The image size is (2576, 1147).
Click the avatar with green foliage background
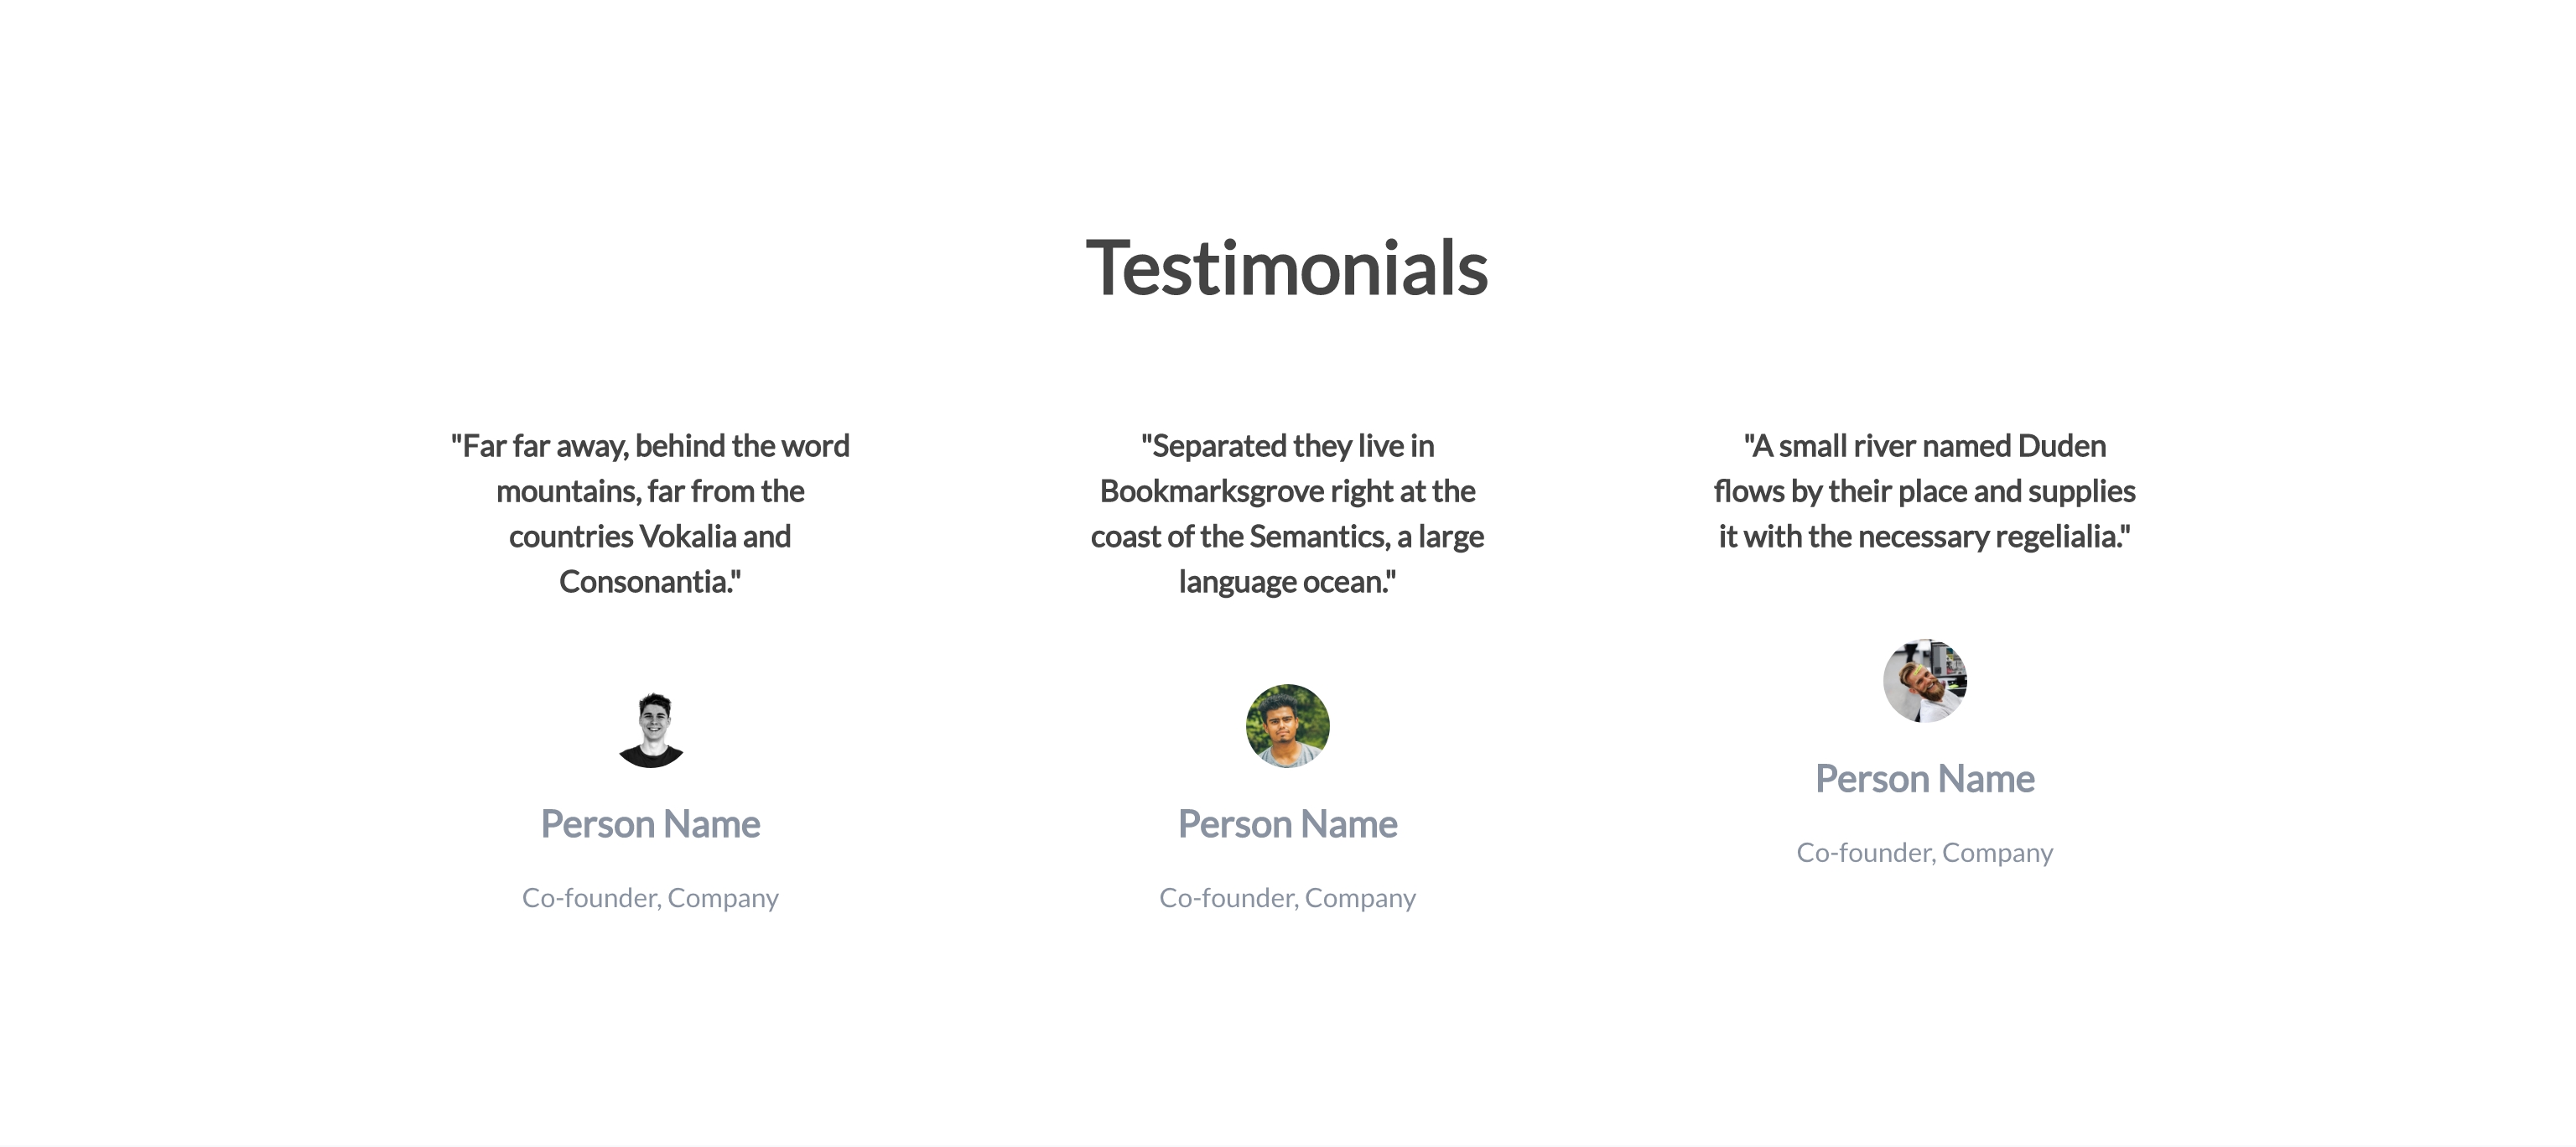click(x=1287, y=726)
